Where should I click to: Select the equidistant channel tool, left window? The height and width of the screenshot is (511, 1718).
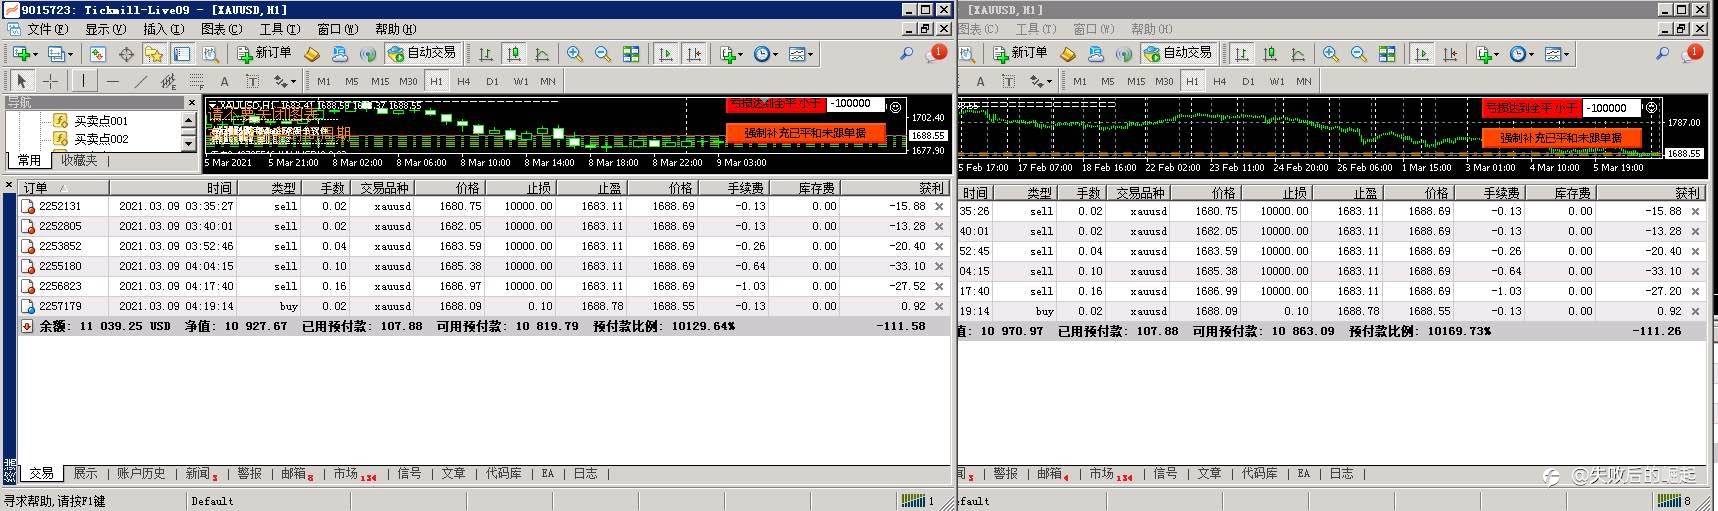[168, 81]
